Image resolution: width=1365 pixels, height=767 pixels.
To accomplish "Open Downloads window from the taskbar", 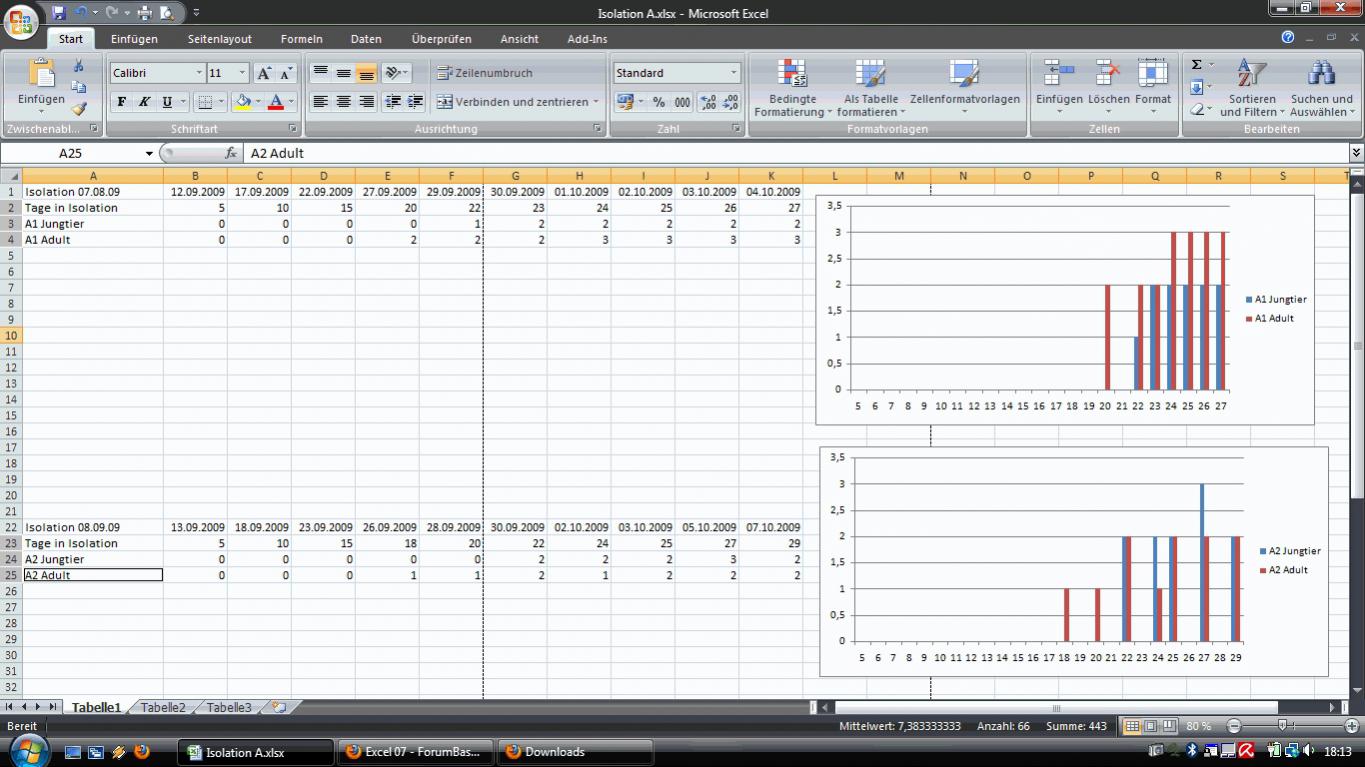I will 575,752.
